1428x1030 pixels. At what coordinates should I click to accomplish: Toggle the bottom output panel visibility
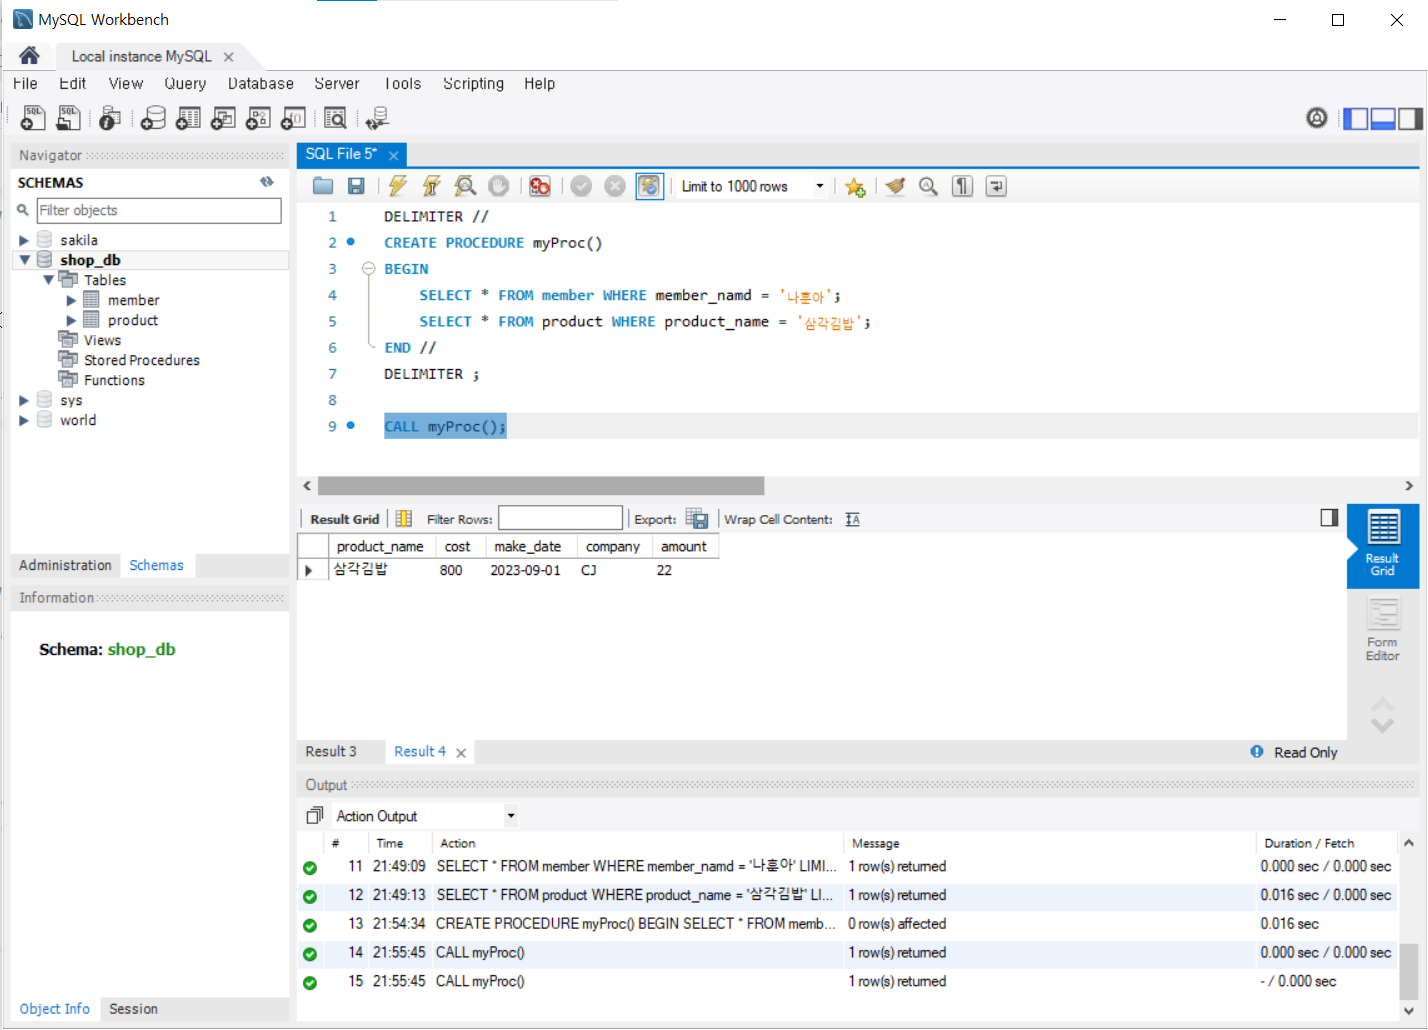1383,119
